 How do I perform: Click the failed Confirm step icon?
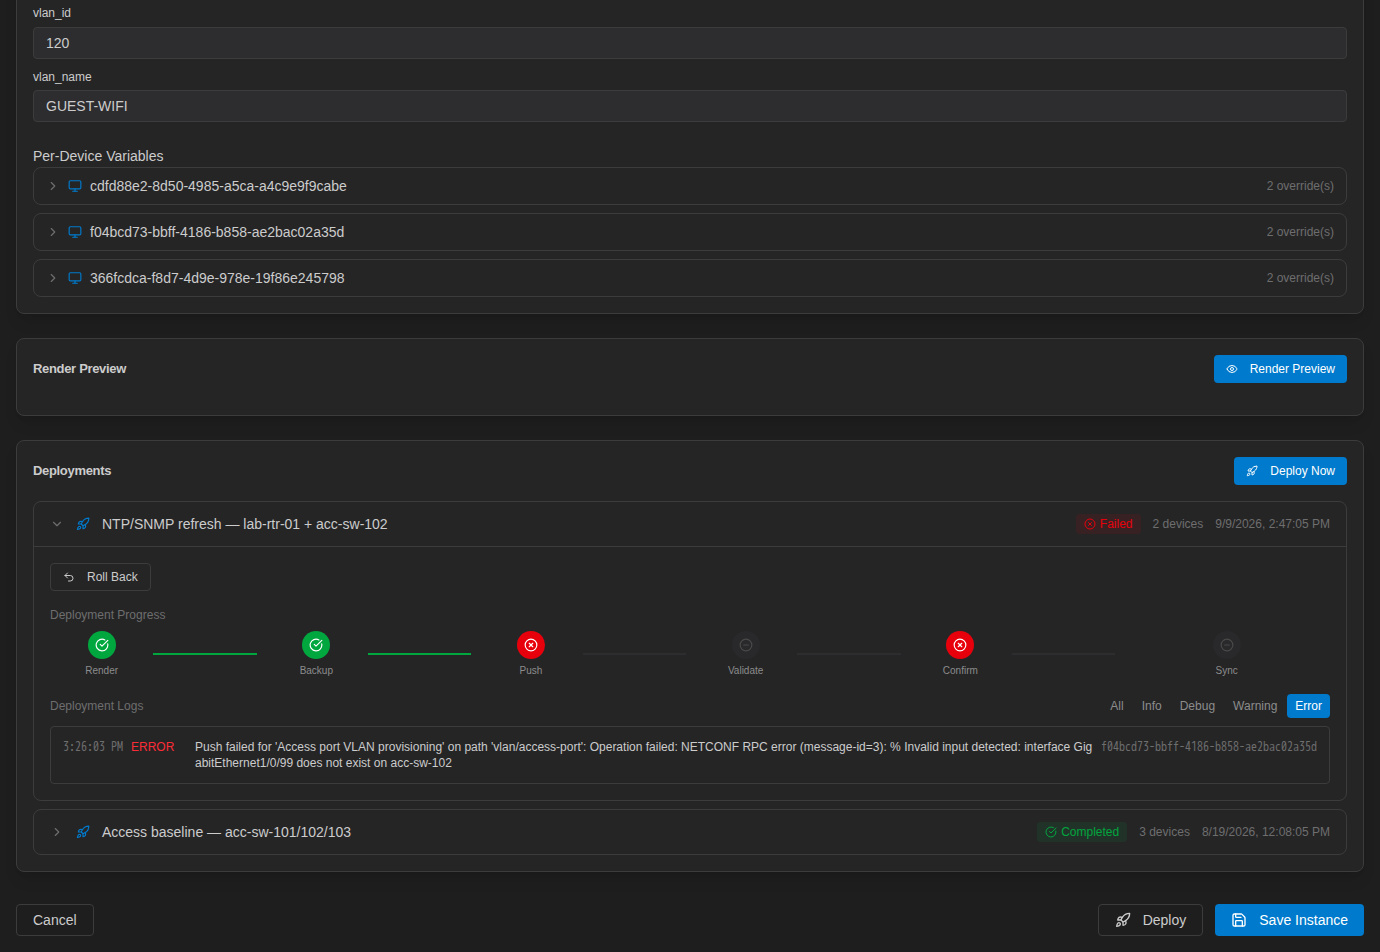pyautogui.click(x=960, y=645)
